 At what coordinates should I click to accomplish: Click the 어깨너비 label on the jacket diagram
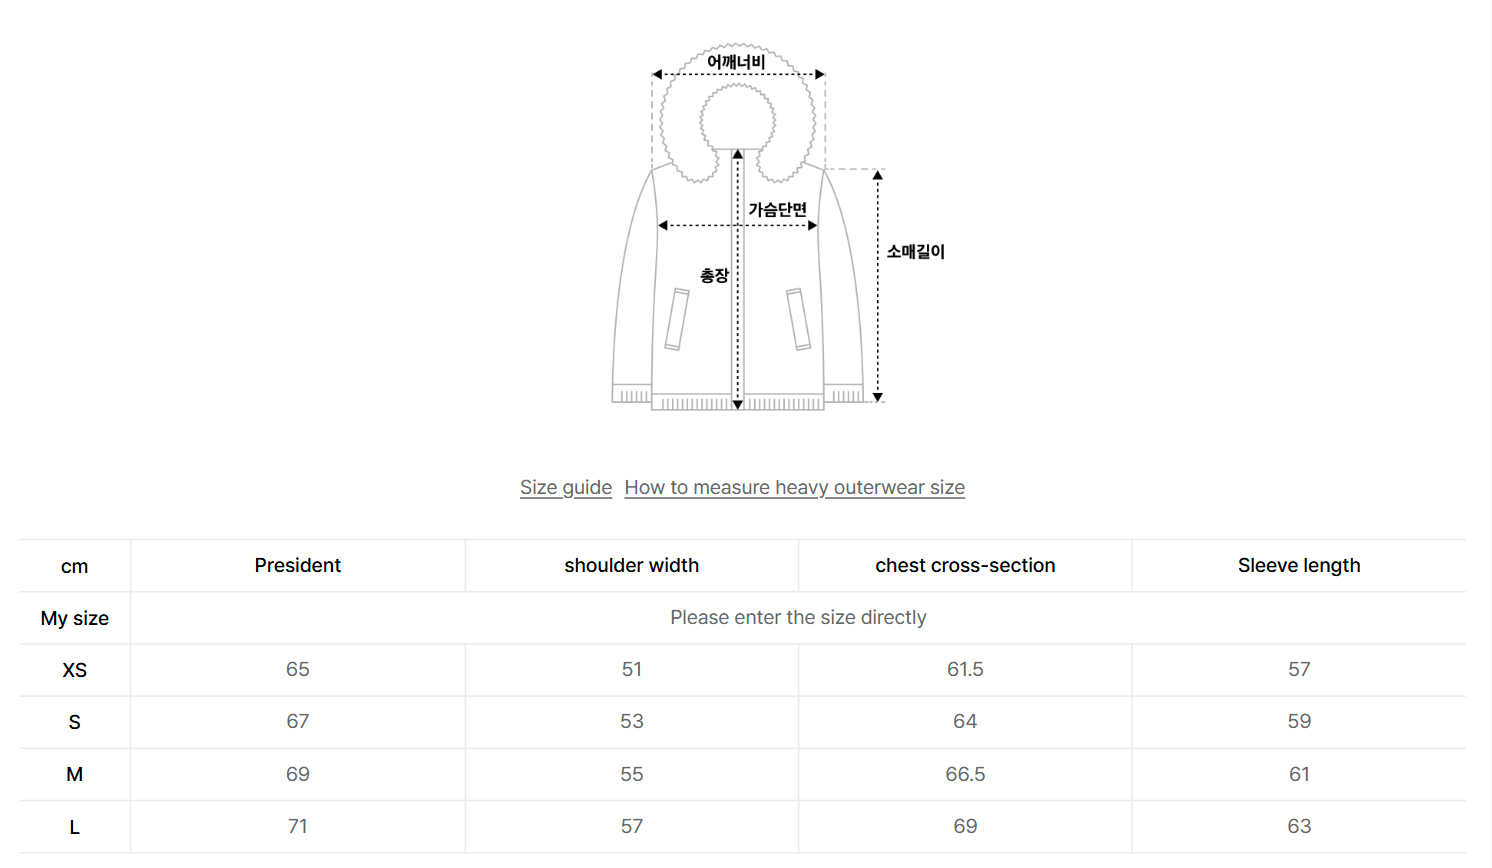coord(736,62)
